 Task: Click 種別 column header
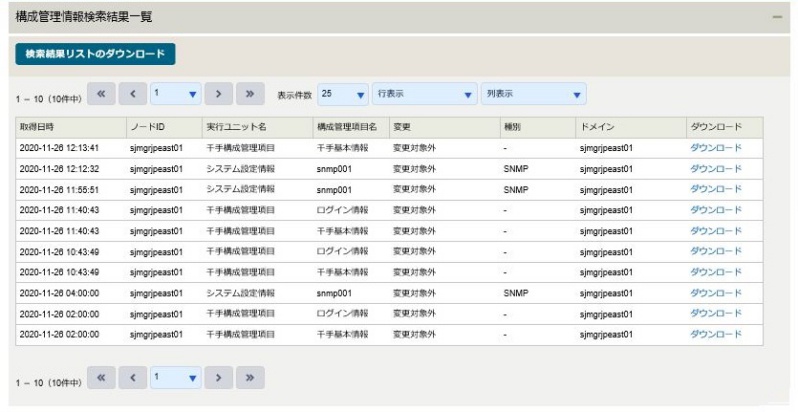[537, 127]
